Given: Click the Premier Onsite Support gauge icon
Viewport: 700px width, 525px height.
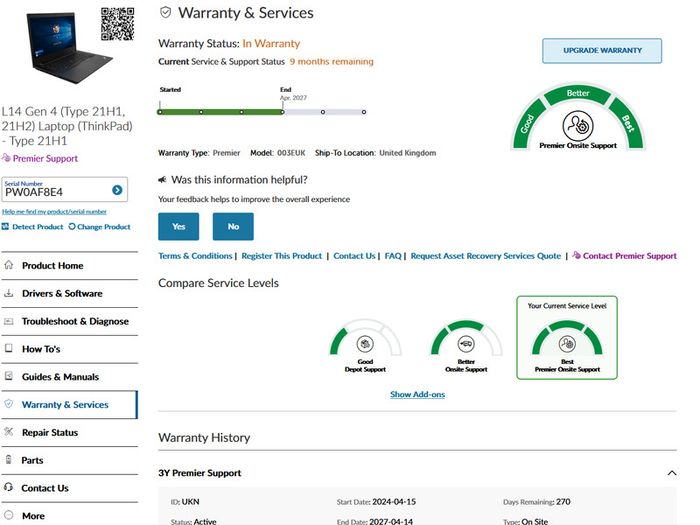Looking at the screenshot, I should (x=578, y=126).
